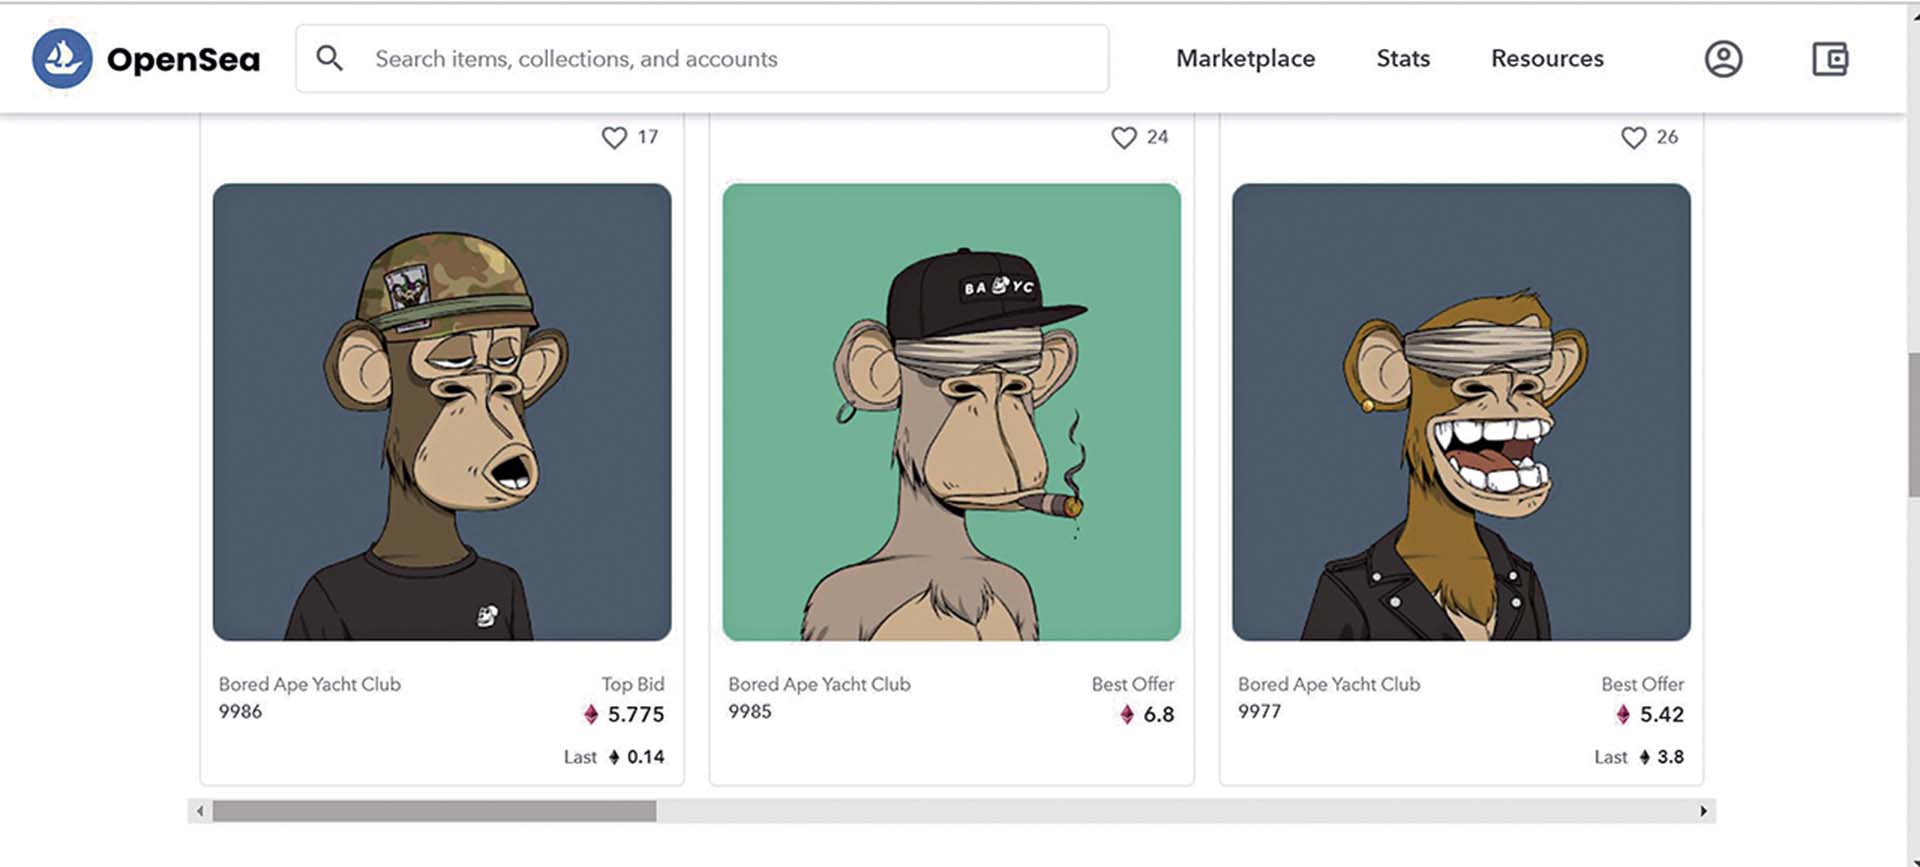The height and width of the screenshot is (867, 1920).
Task: Click Bored Ape Yacht Club link above 9985
Action: point(819,684)
